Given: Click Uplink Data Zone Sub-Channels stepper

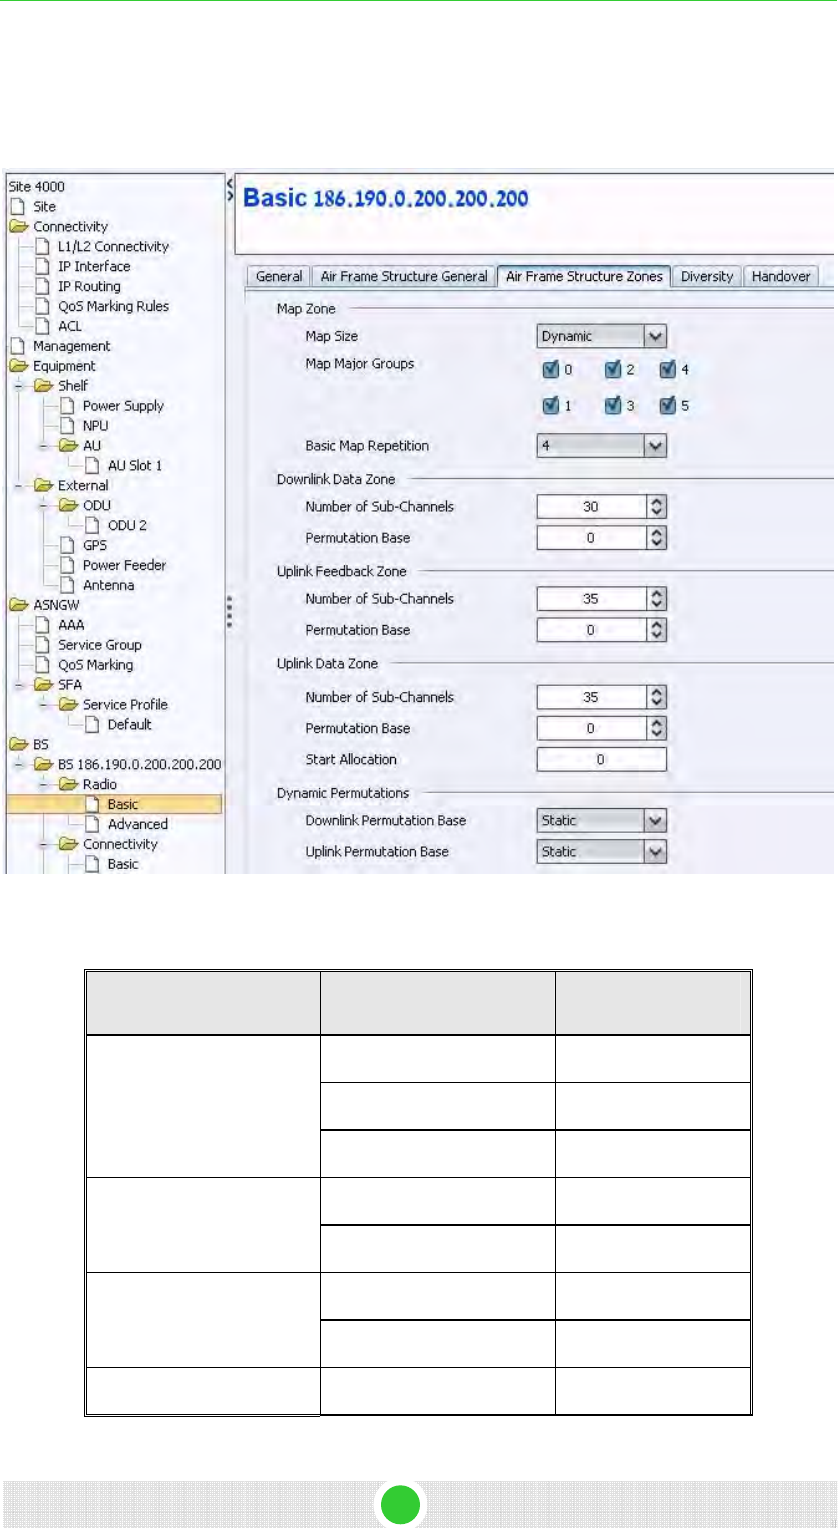Looking at the screenshot, I should coord(656,697).
